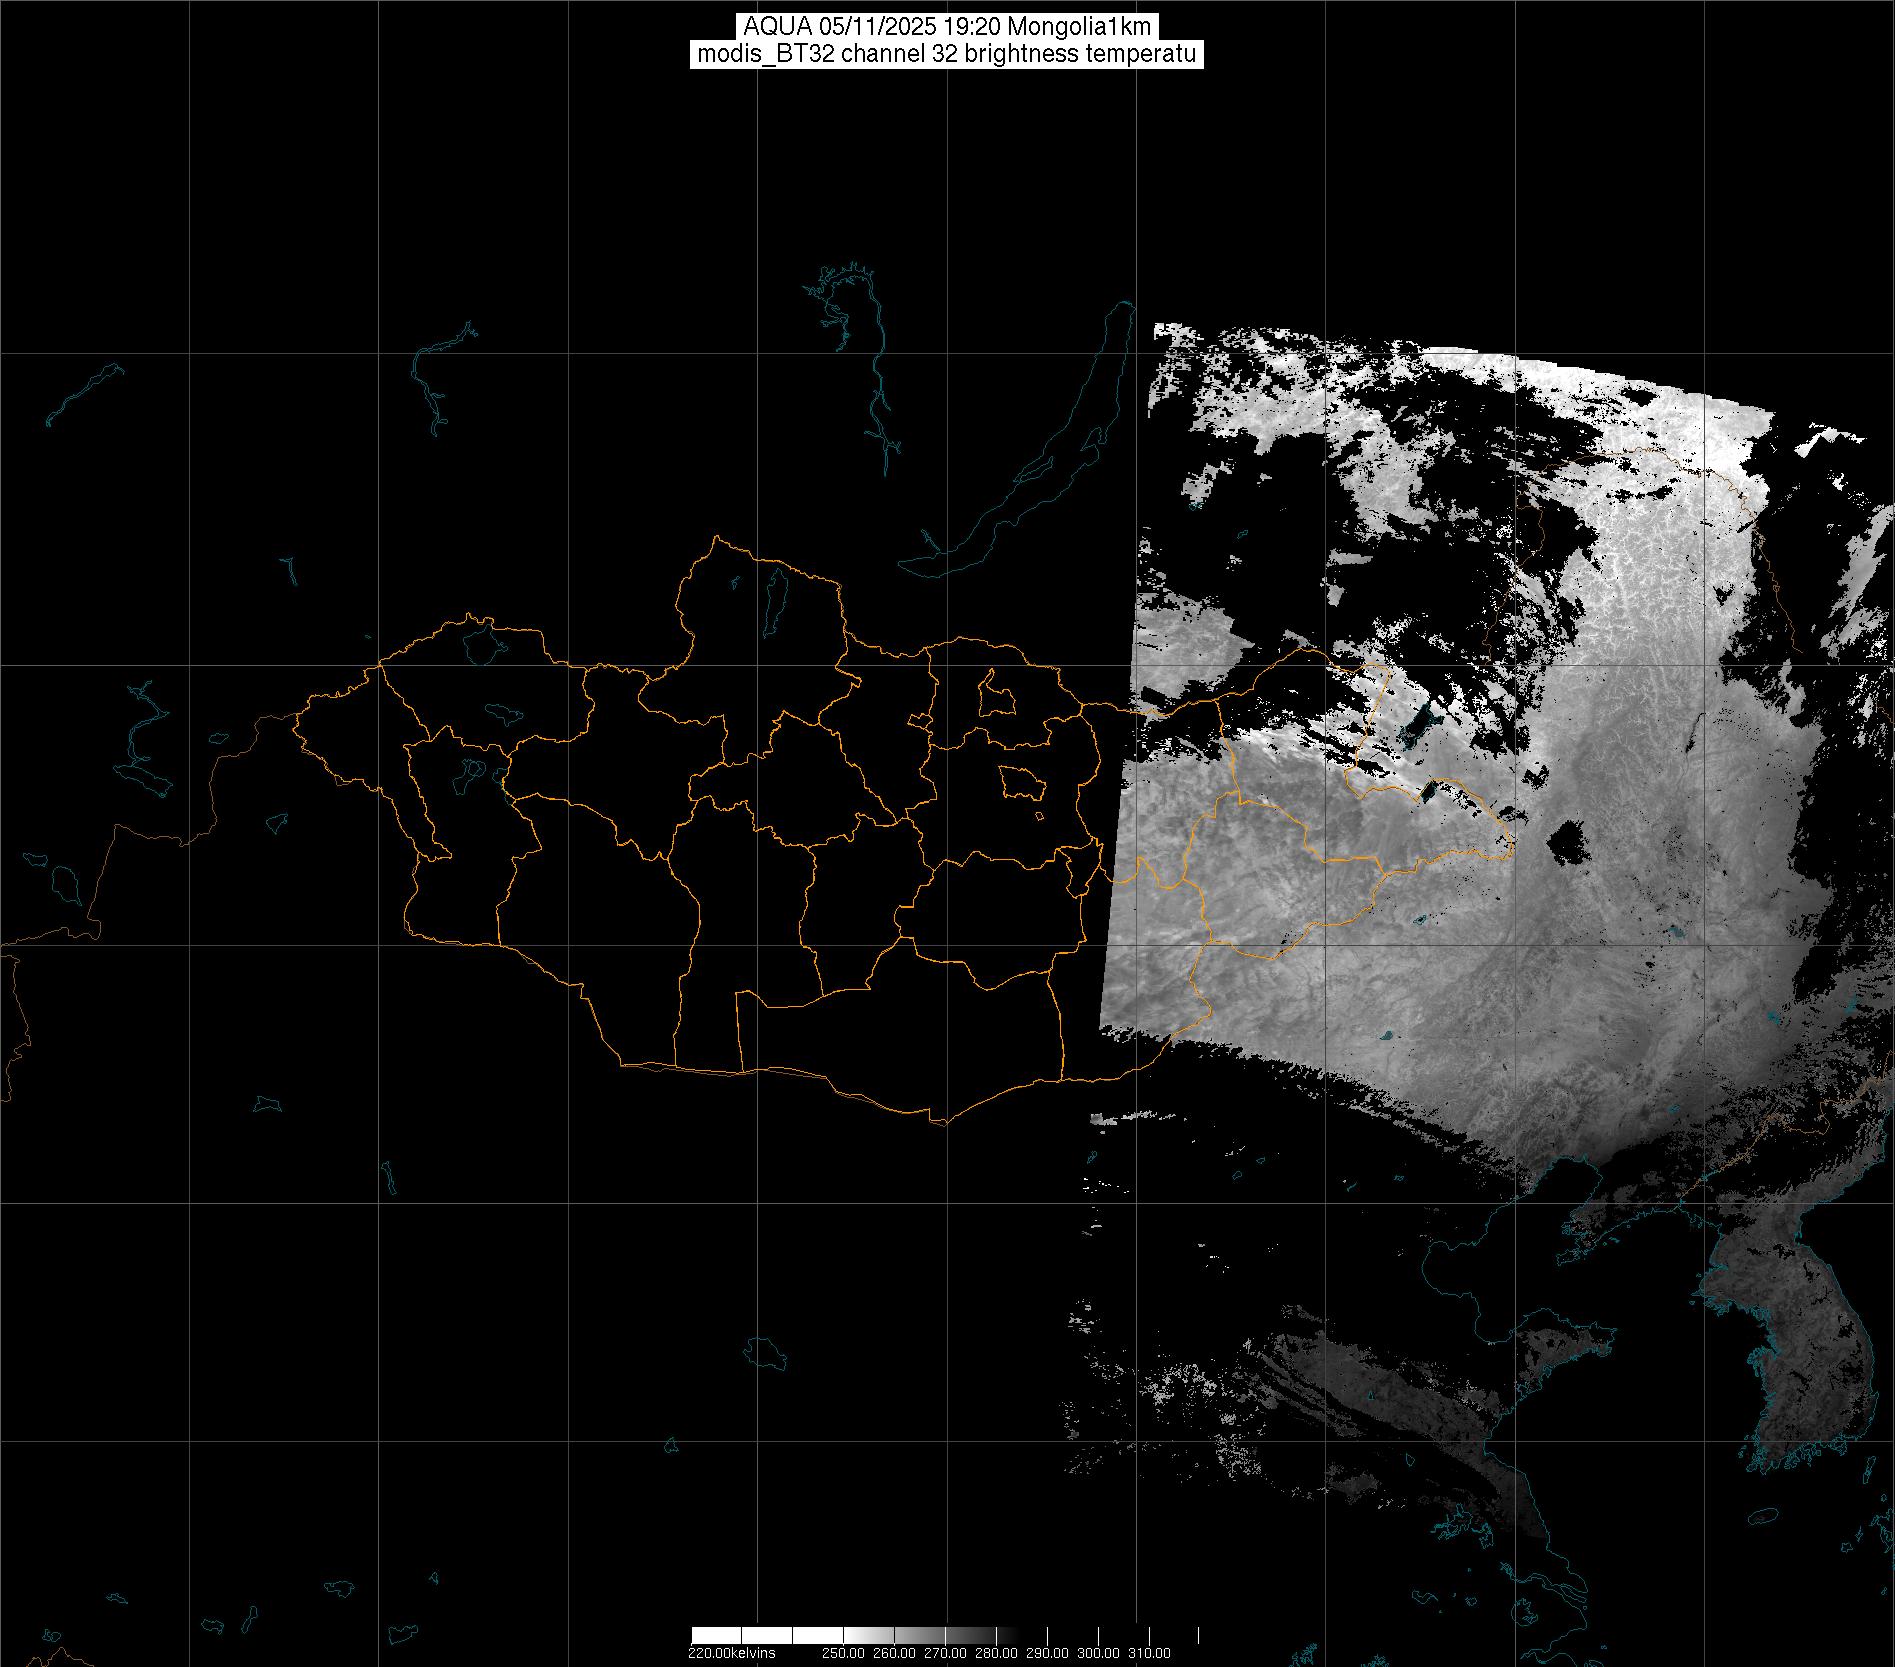
Task: Click the 300.00 tick label on the colorbar
Action: pyautogui.click(x=1099, y=1653)
